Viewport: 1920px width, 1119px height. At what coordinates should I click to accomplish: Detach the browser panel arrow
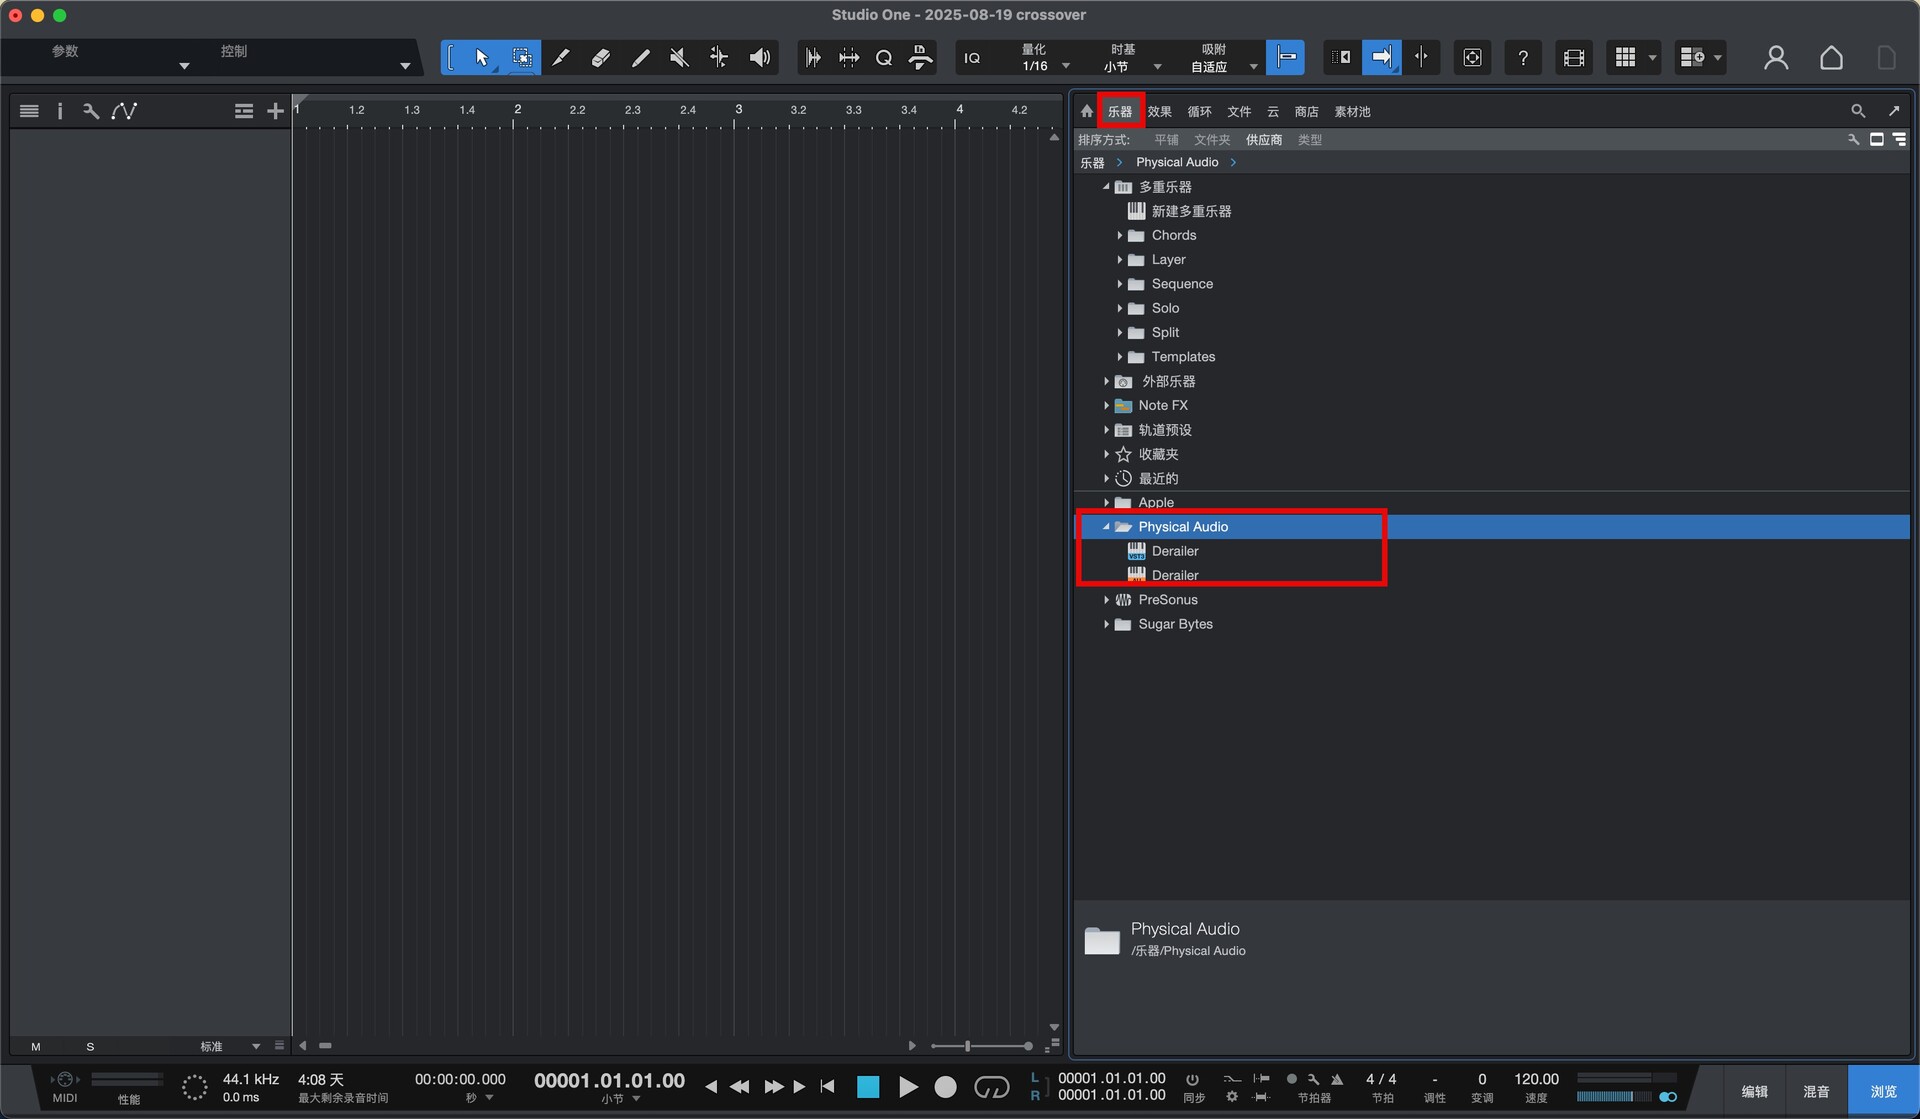tap(1894, 111)
